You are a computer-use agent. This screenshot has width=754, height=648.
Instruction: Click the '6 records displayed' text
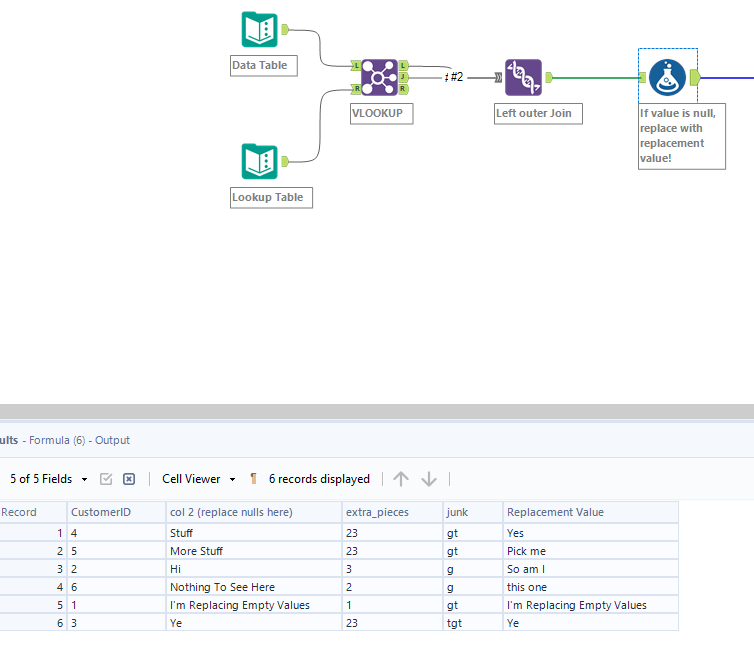click(319, 479)
